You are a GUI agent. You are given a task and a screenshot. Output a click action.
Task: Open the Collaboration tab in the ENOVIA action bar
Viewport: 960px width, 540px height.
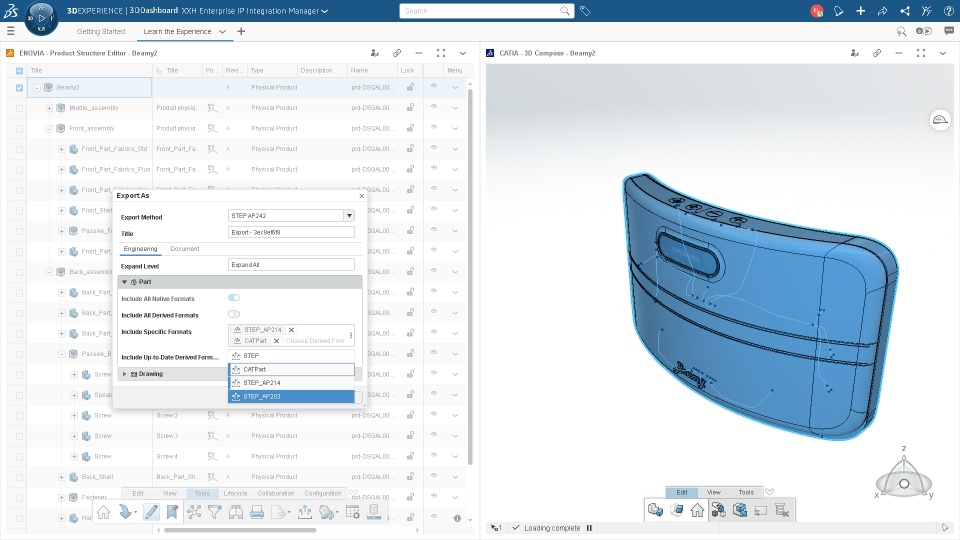point(276,493)
